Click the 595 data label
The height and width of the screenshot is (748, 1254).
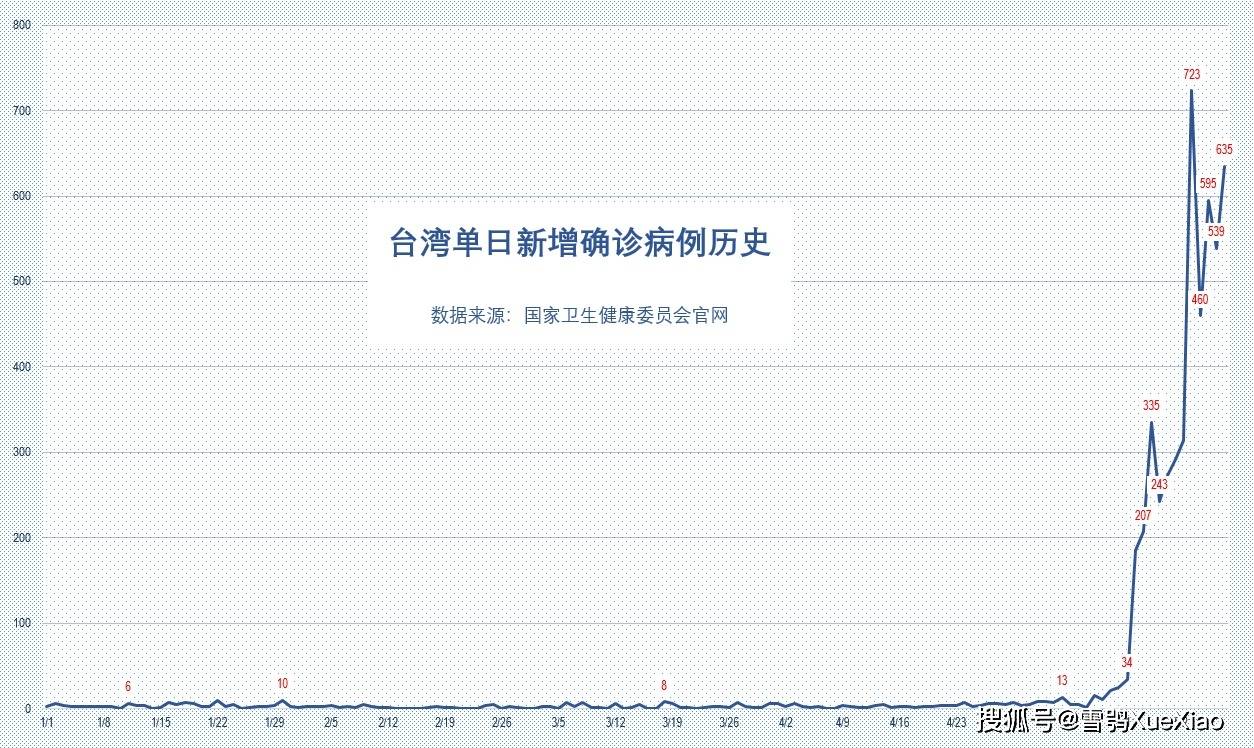(x=1208, y=184)
